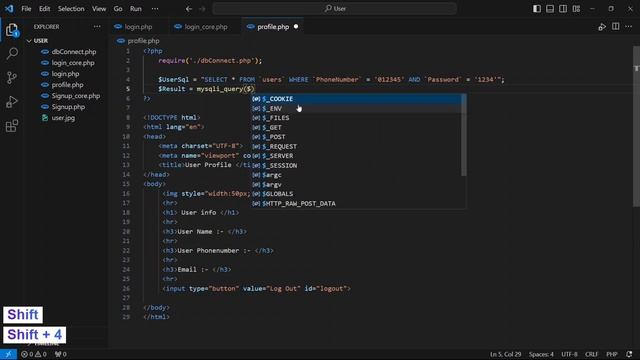Select $_SERVER suggestion
Image resolution: width=640 pixels, height=360 pixels.
[x=356, y=156]
